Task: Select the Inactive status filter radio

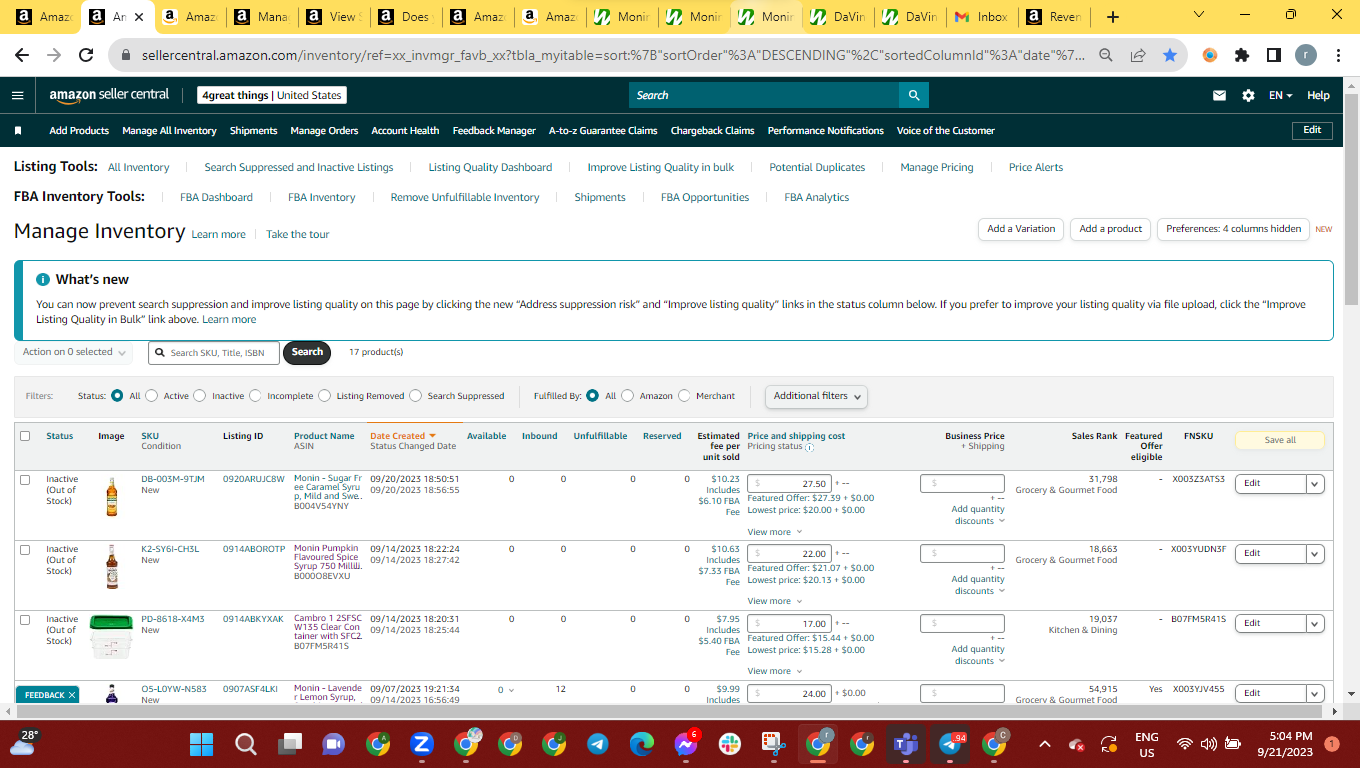Action: pyautogui.click(x=200, y=396)
